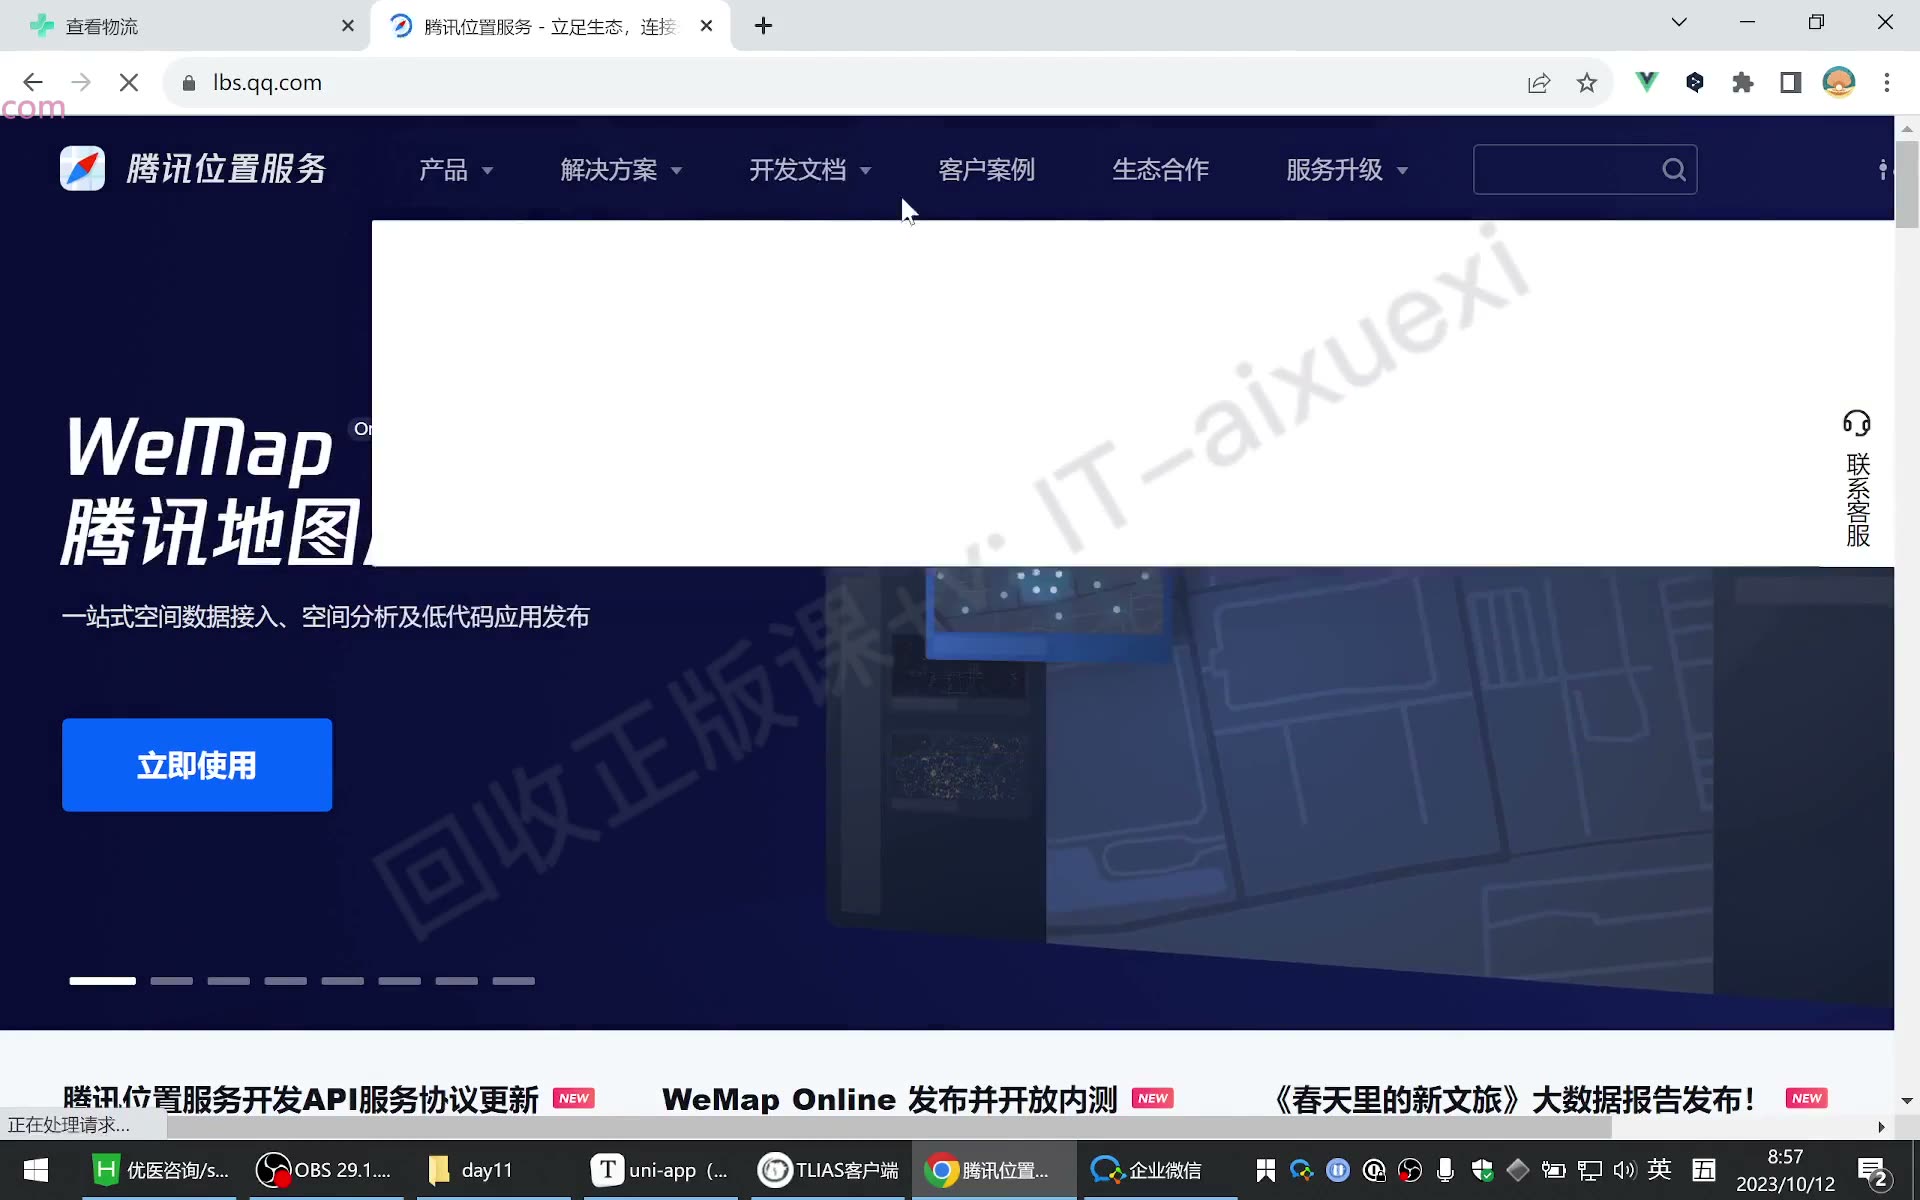Select the last carousel slide indicator

pos(513,981)
